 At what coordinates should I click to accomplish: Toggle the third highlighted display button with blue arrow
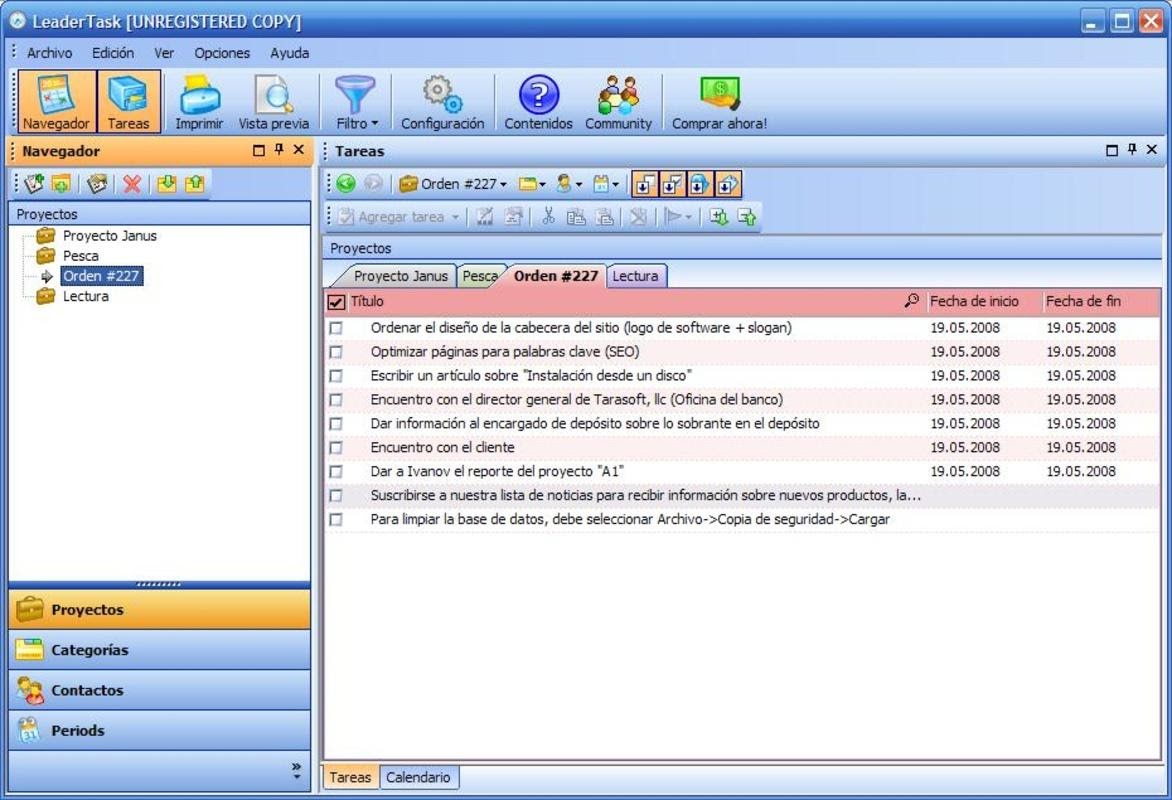pos(700,184)
